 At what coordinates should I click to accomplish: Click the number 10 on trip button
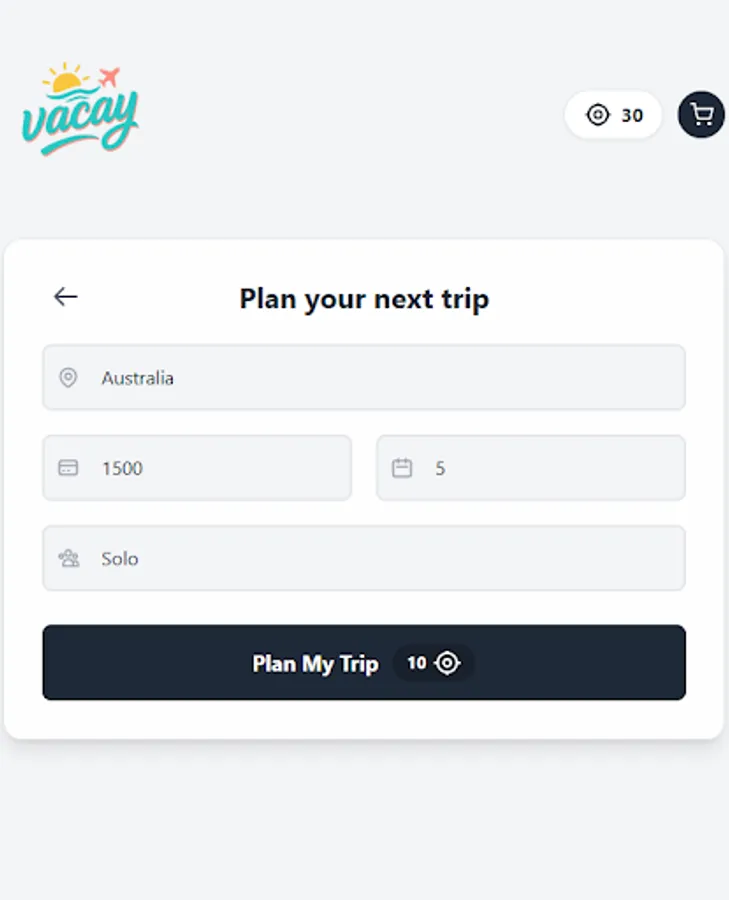(417, 663)
